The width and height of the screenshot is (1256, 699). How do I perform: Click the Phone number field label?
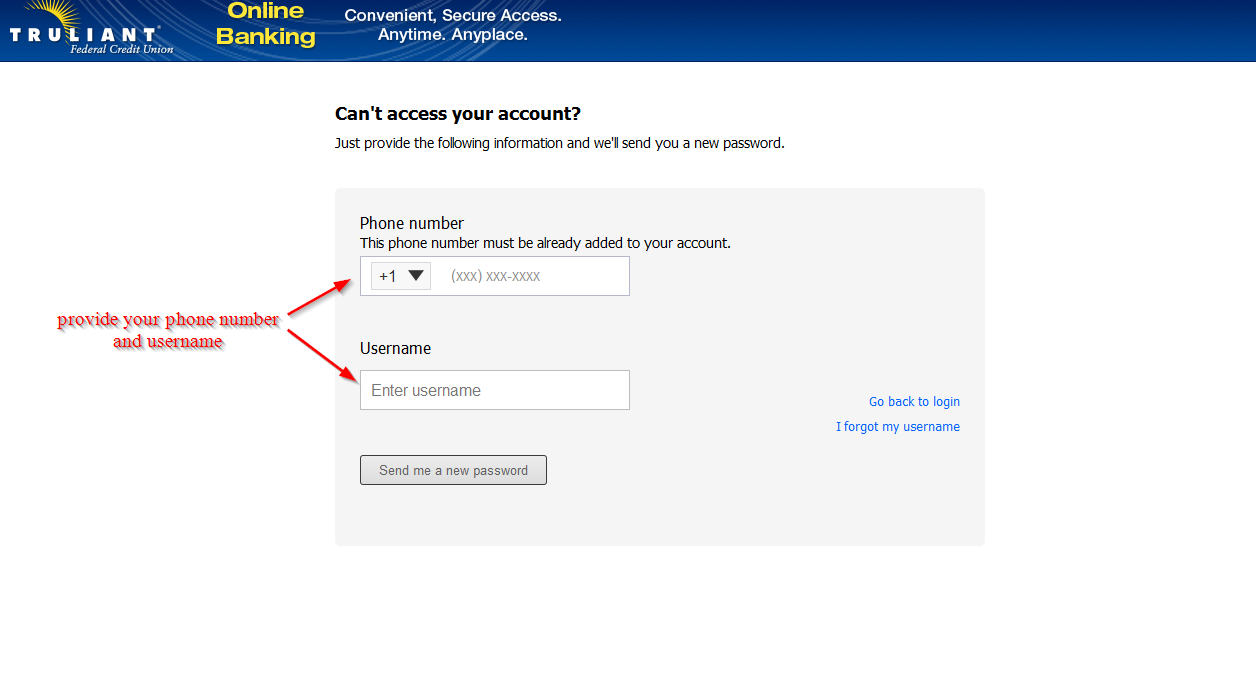pos(412,223)
